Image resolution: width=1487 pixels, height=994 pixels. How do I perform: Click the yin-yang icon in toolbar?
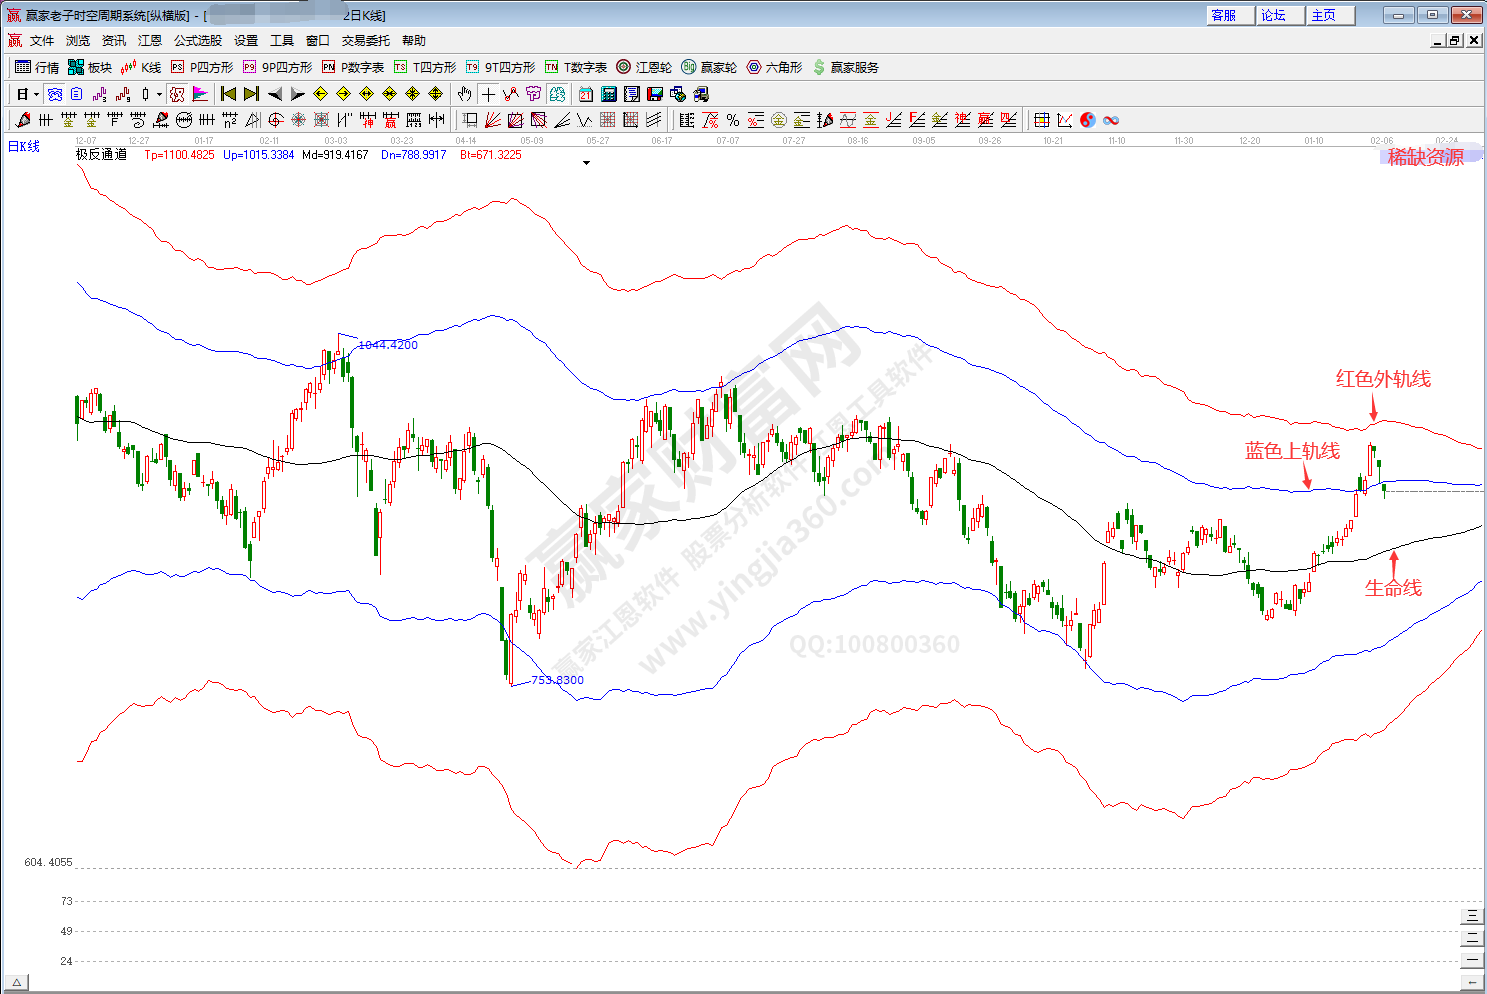1087,120
